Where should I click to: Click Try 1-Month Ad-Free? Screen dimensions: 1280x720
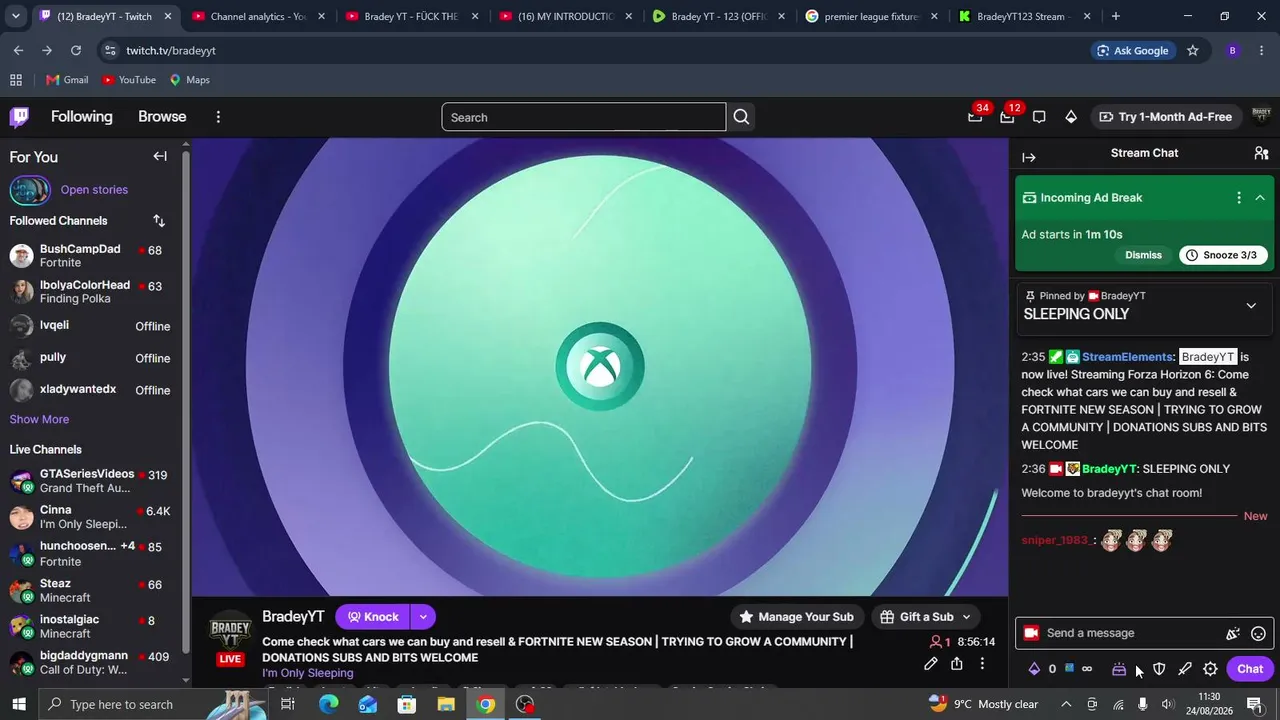(x=1165, y=117)
